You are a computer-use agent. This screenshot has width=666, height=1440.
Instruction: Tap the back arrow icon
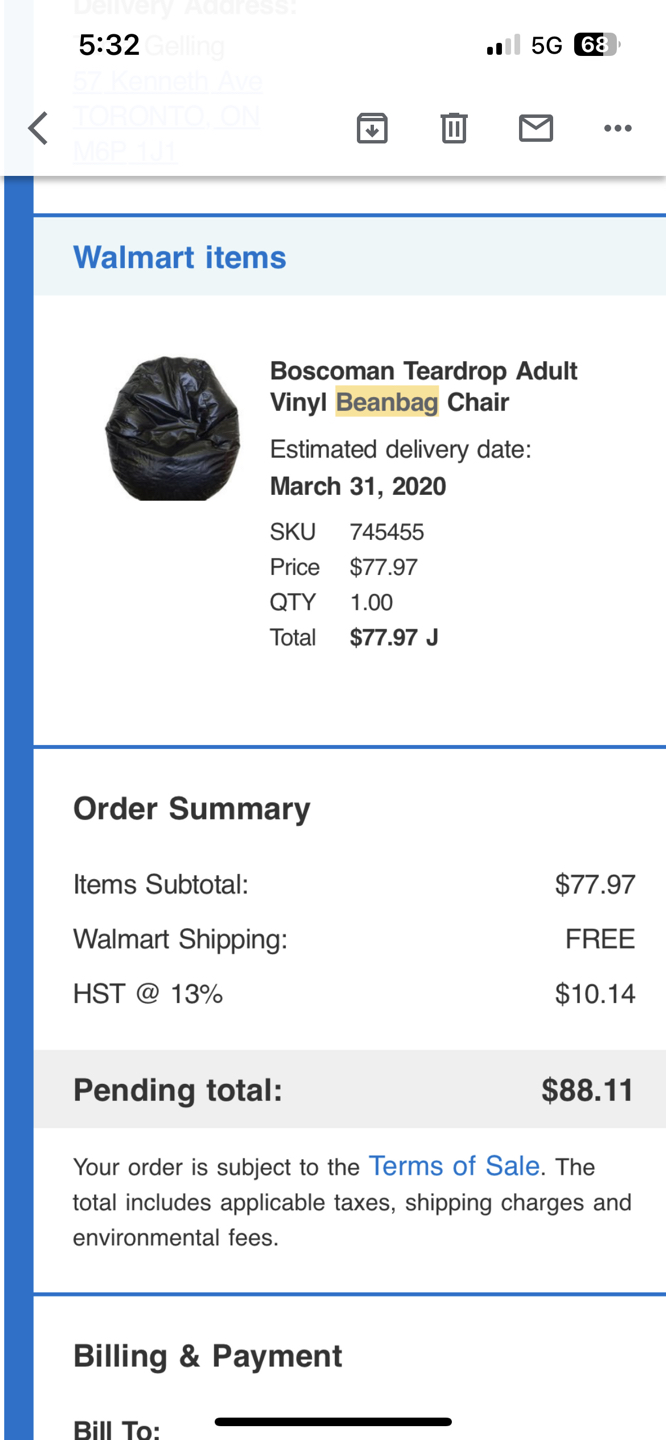tap(38, 128)
